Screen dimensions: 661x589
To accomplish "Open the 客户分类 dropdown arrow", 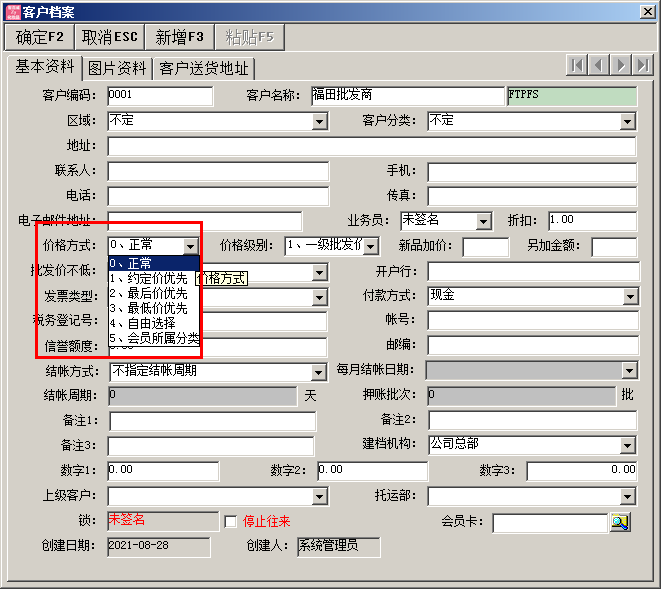I will click(x=627, y=121).
